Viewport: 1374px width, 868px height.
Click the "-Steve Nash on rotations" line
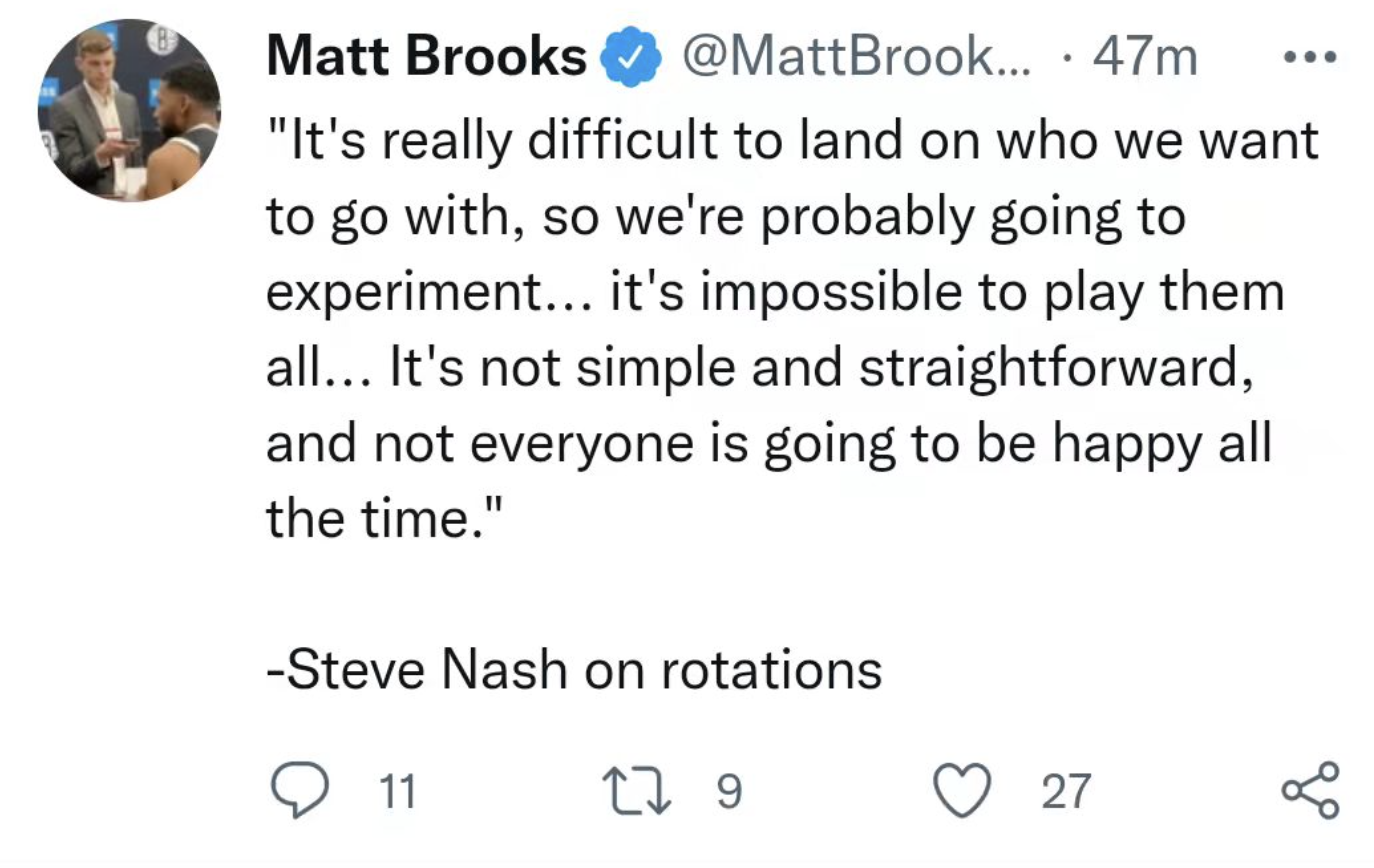[574, 669]
